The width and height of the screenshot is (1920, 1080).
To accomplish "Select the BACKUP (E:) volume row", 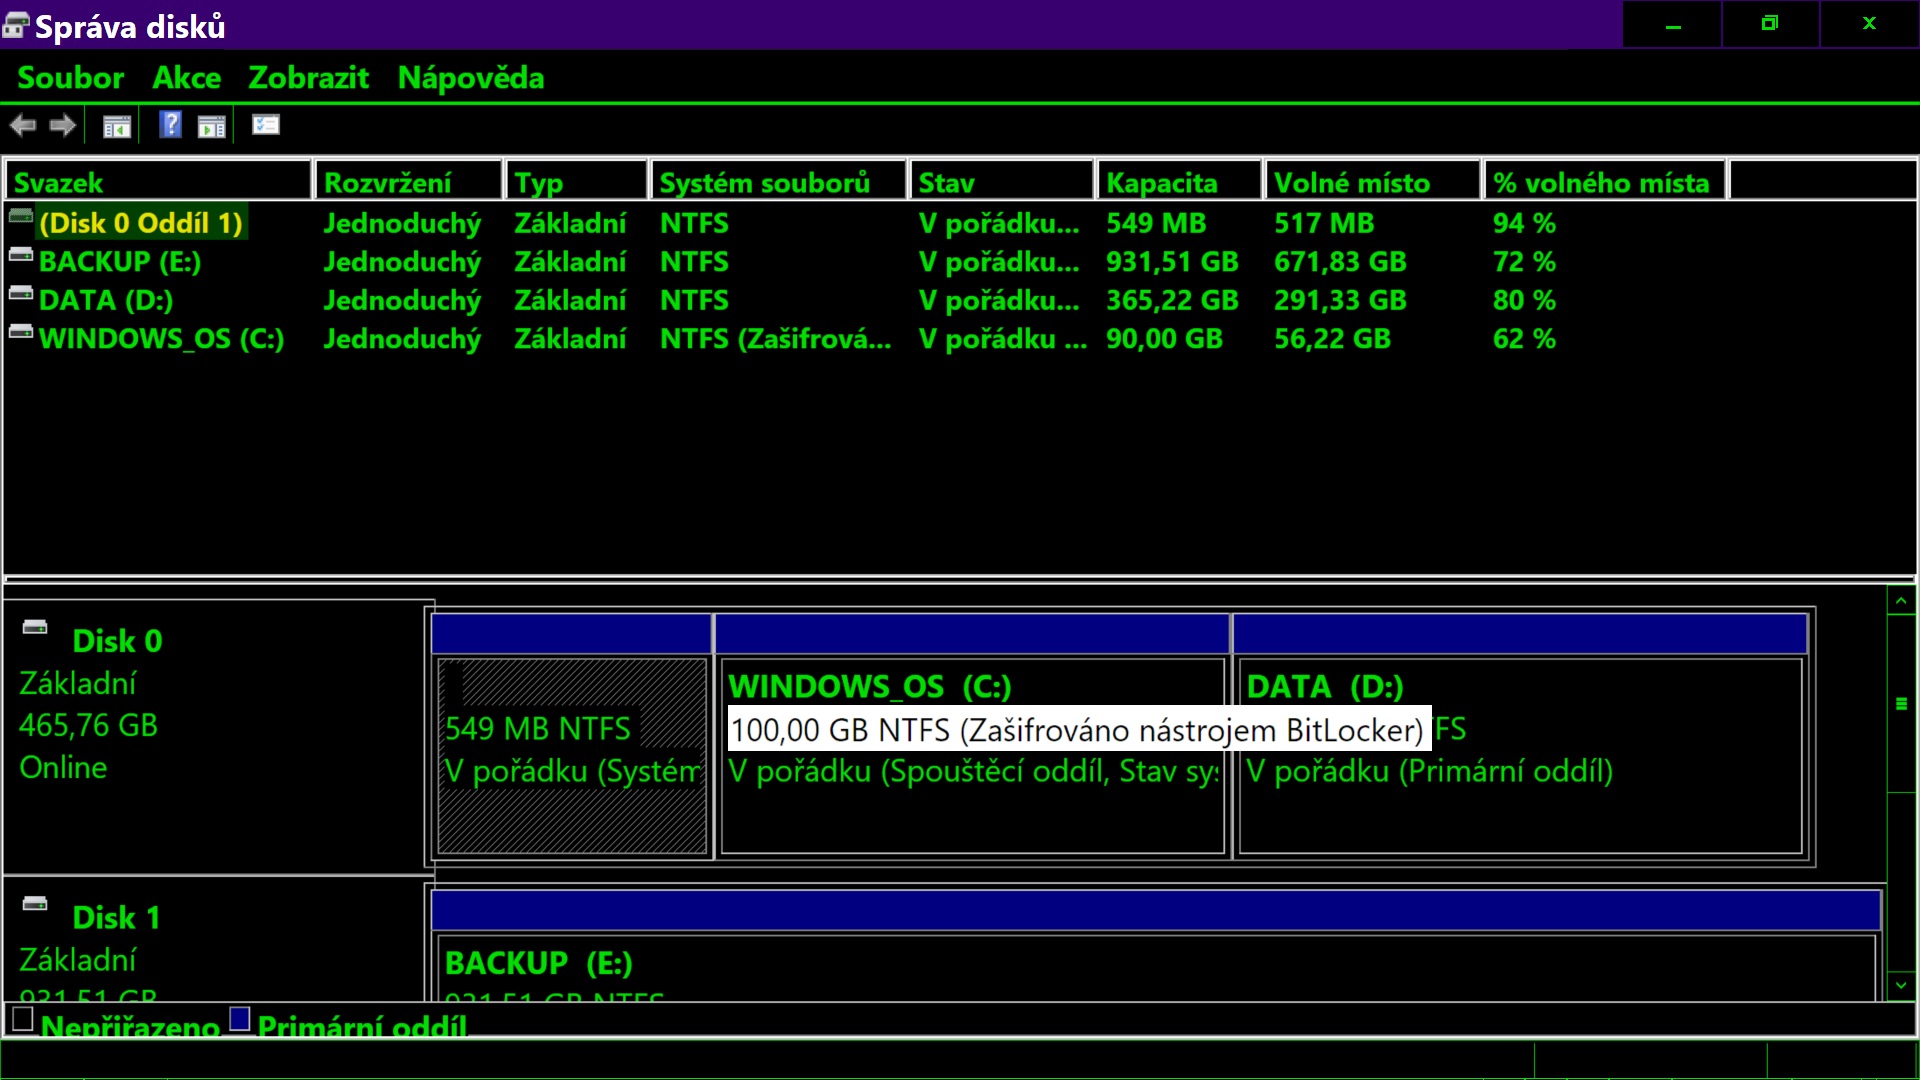I will click(120, 262).
